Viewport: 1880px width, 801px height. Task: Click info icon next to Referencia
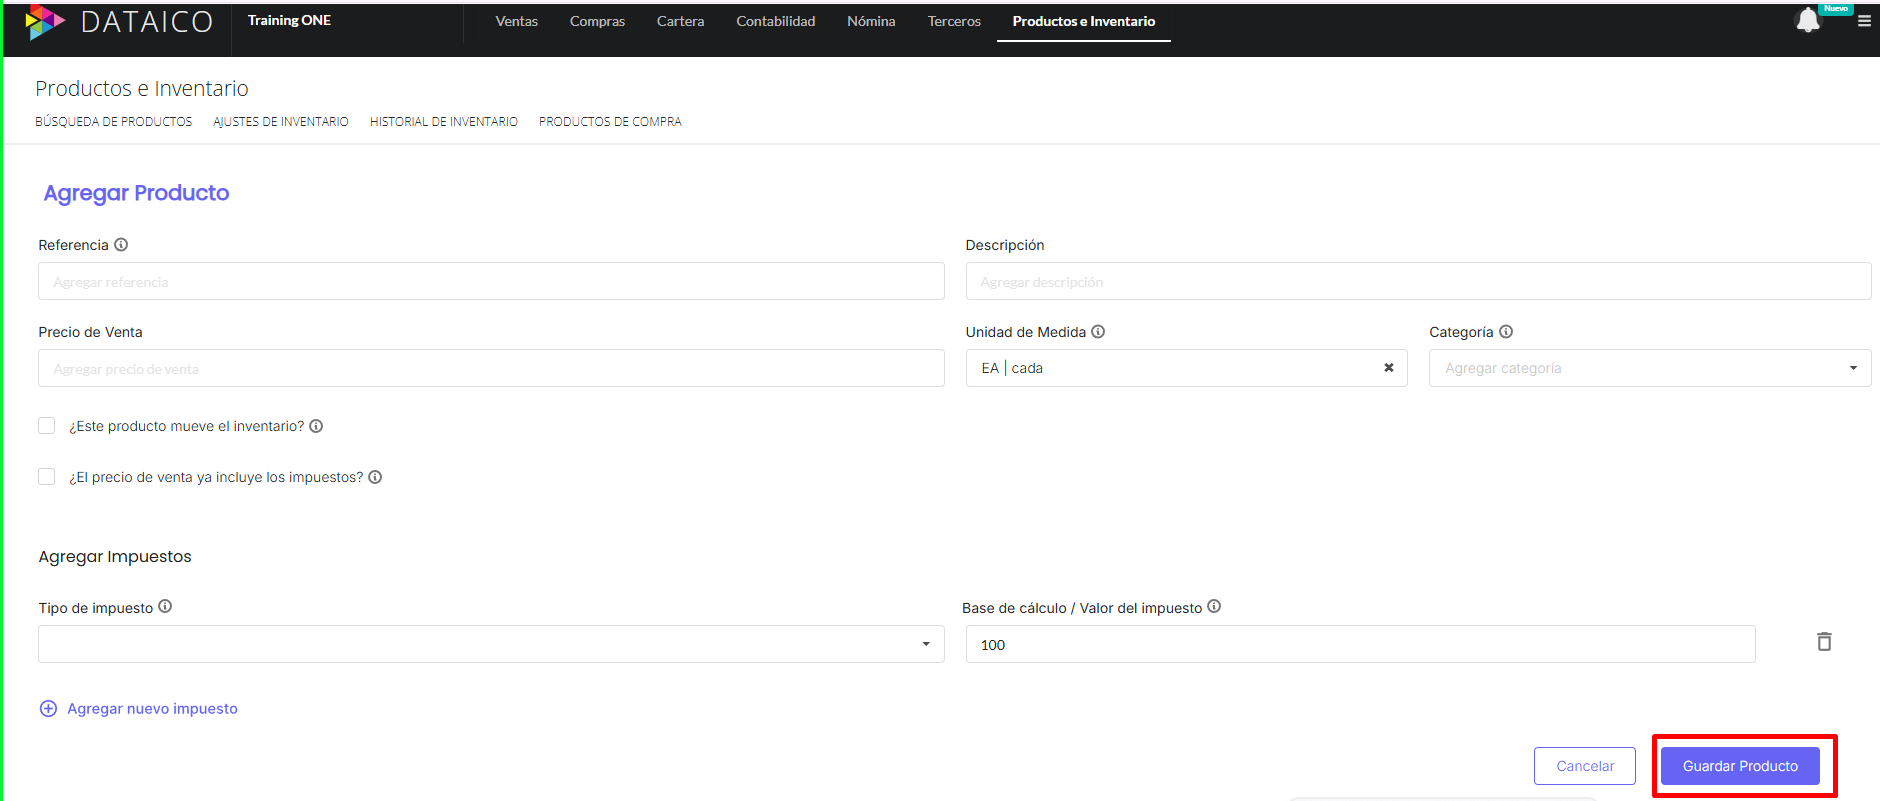click(x=121, y=245)
